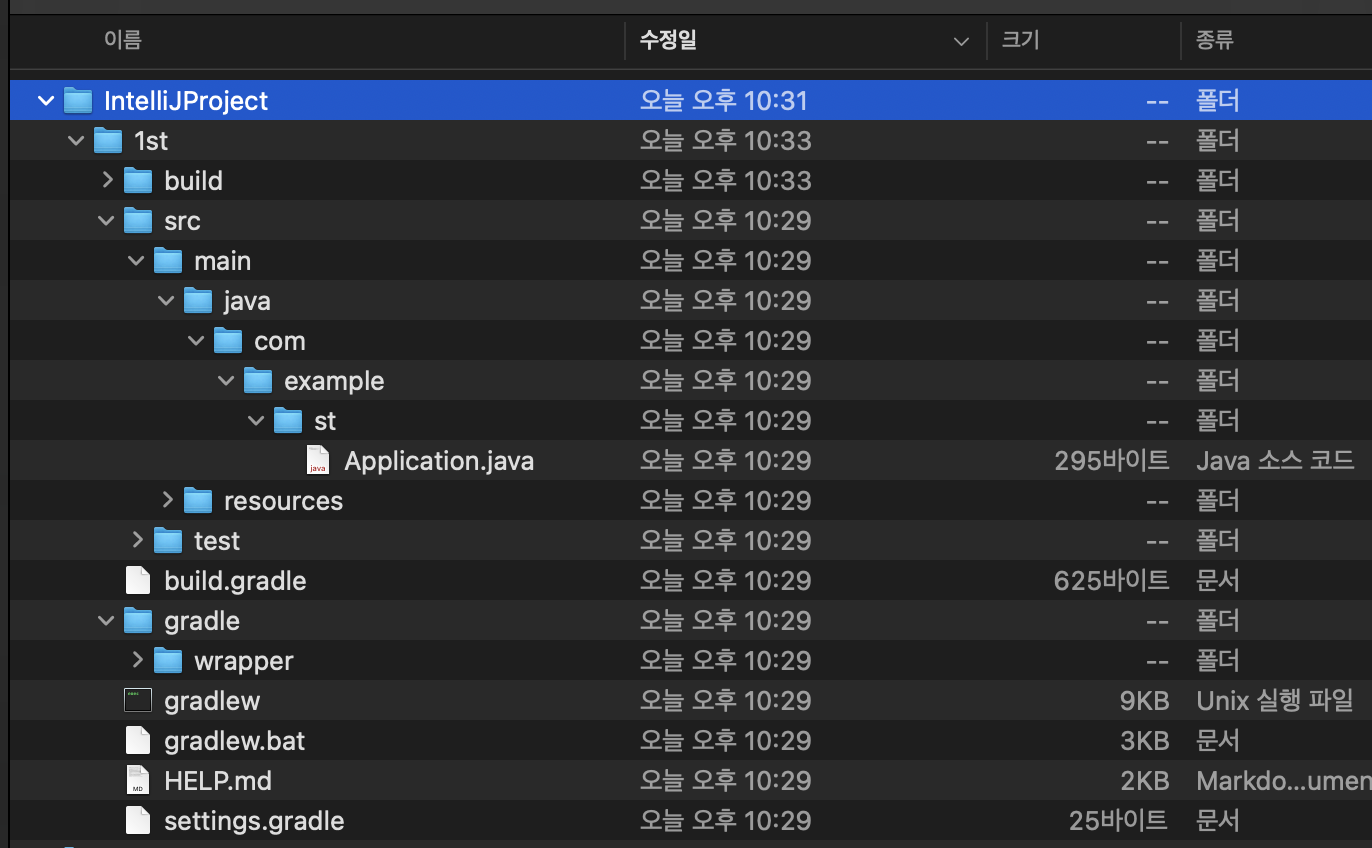Select the HELP.md file name
This screenshot has width=1372, height=848.
218,781
